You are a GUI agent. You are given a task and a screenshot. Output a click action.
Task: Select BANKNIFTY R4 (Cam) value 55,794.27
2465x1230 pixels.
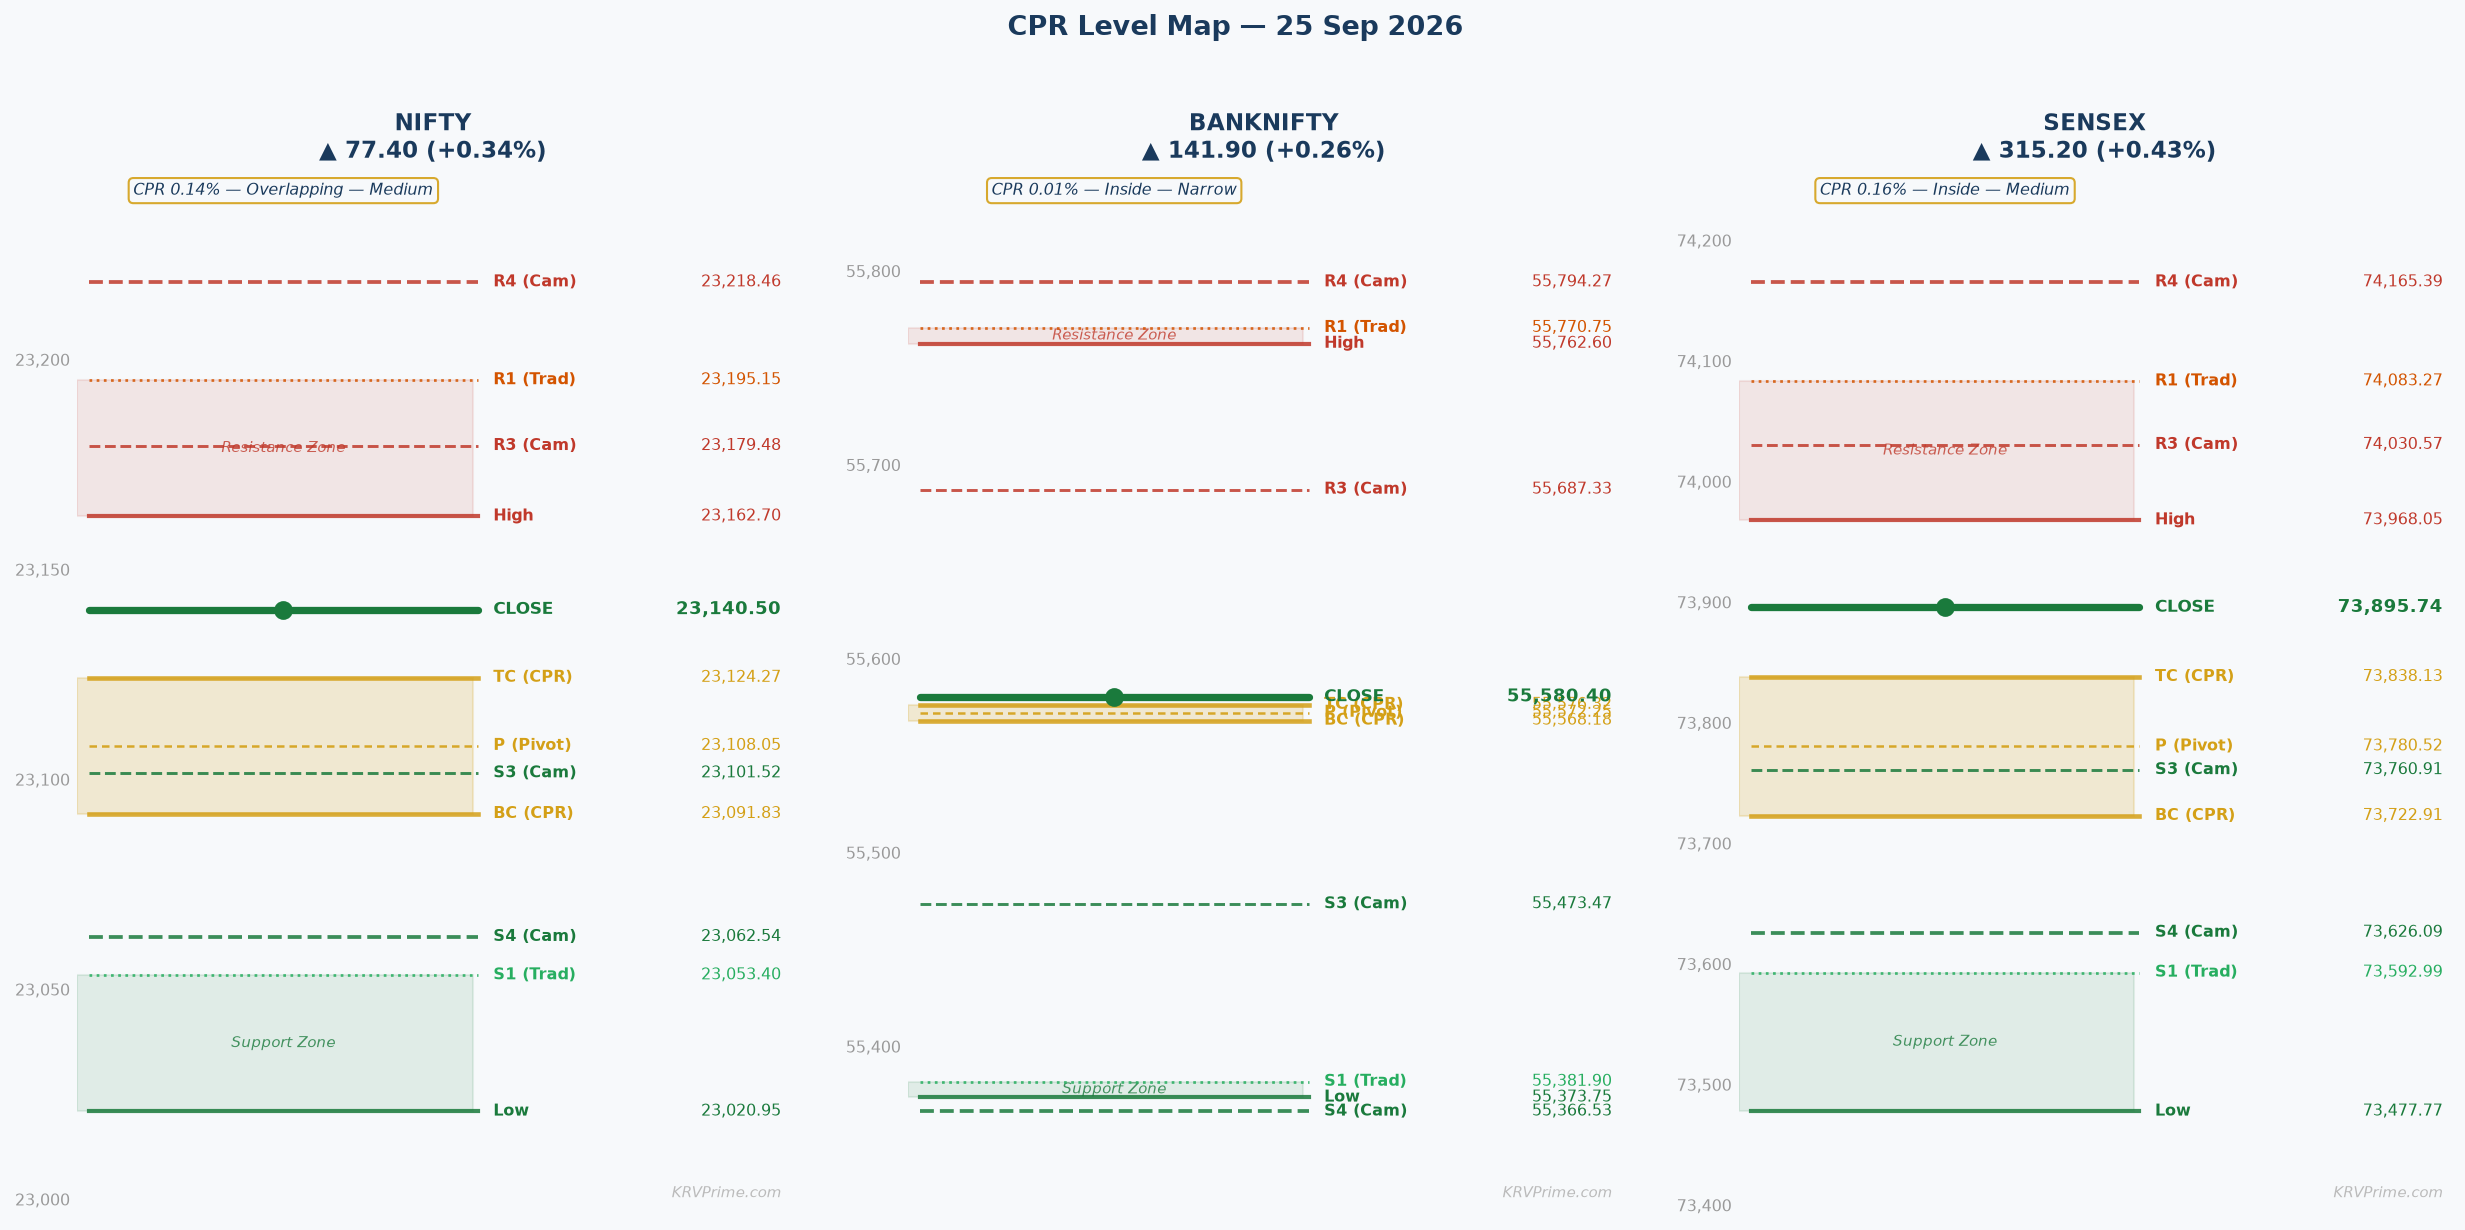(x=1572, y=282)
